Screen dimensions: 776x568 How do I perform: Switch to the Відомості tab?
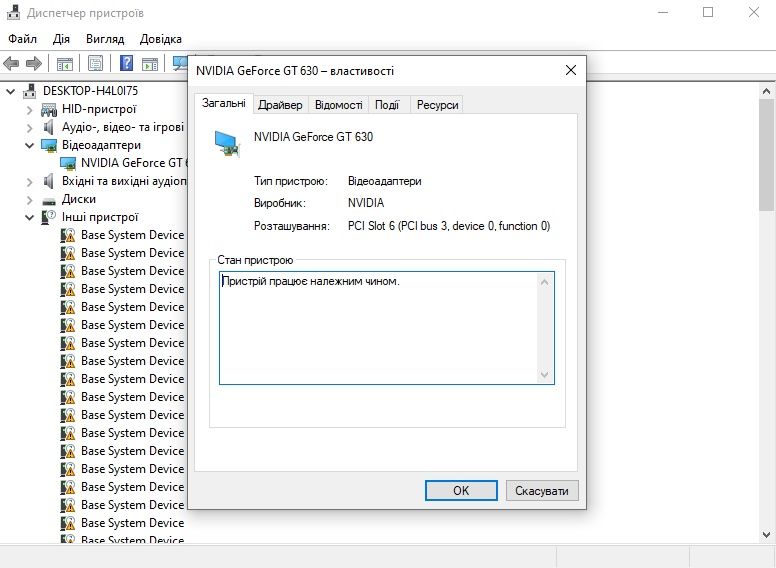339,105
